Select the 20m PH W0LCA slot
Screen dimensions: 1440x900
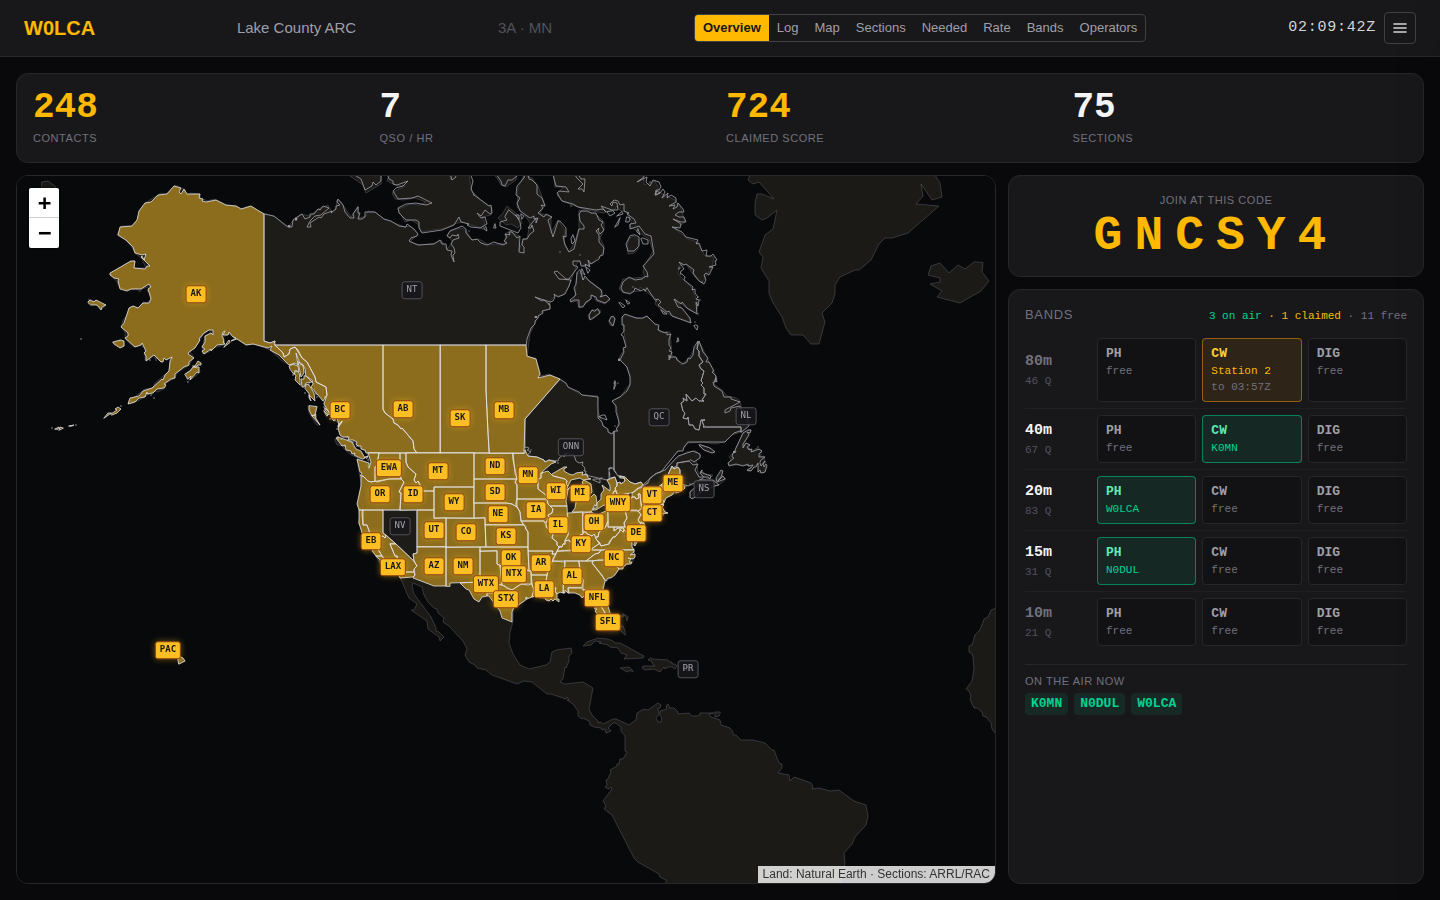(x=1146, y=500)
